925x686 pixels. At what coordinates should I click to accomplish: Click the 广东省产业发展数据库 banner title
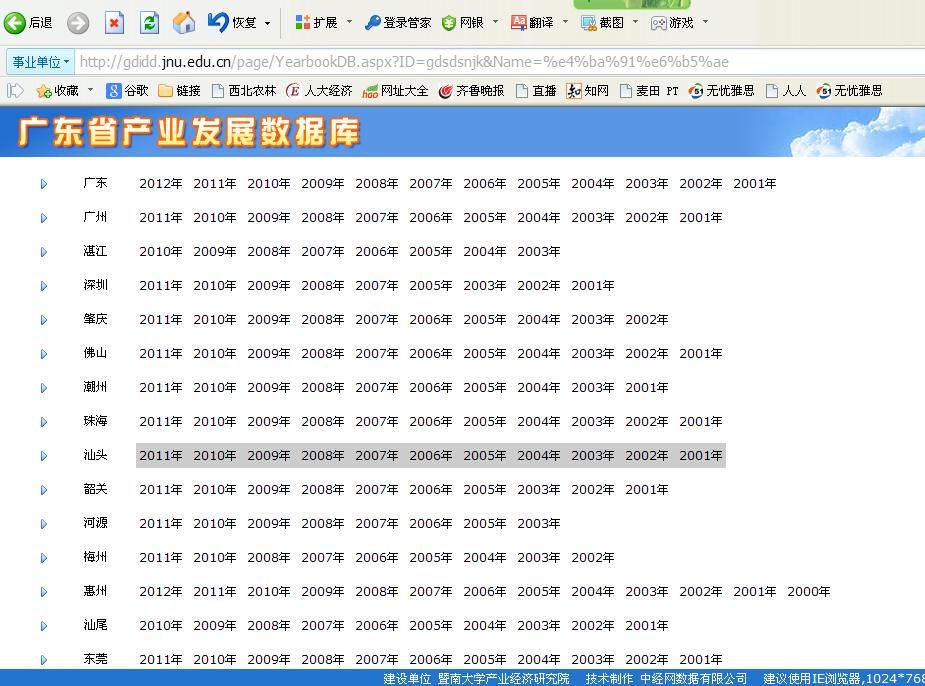(189, 132)
